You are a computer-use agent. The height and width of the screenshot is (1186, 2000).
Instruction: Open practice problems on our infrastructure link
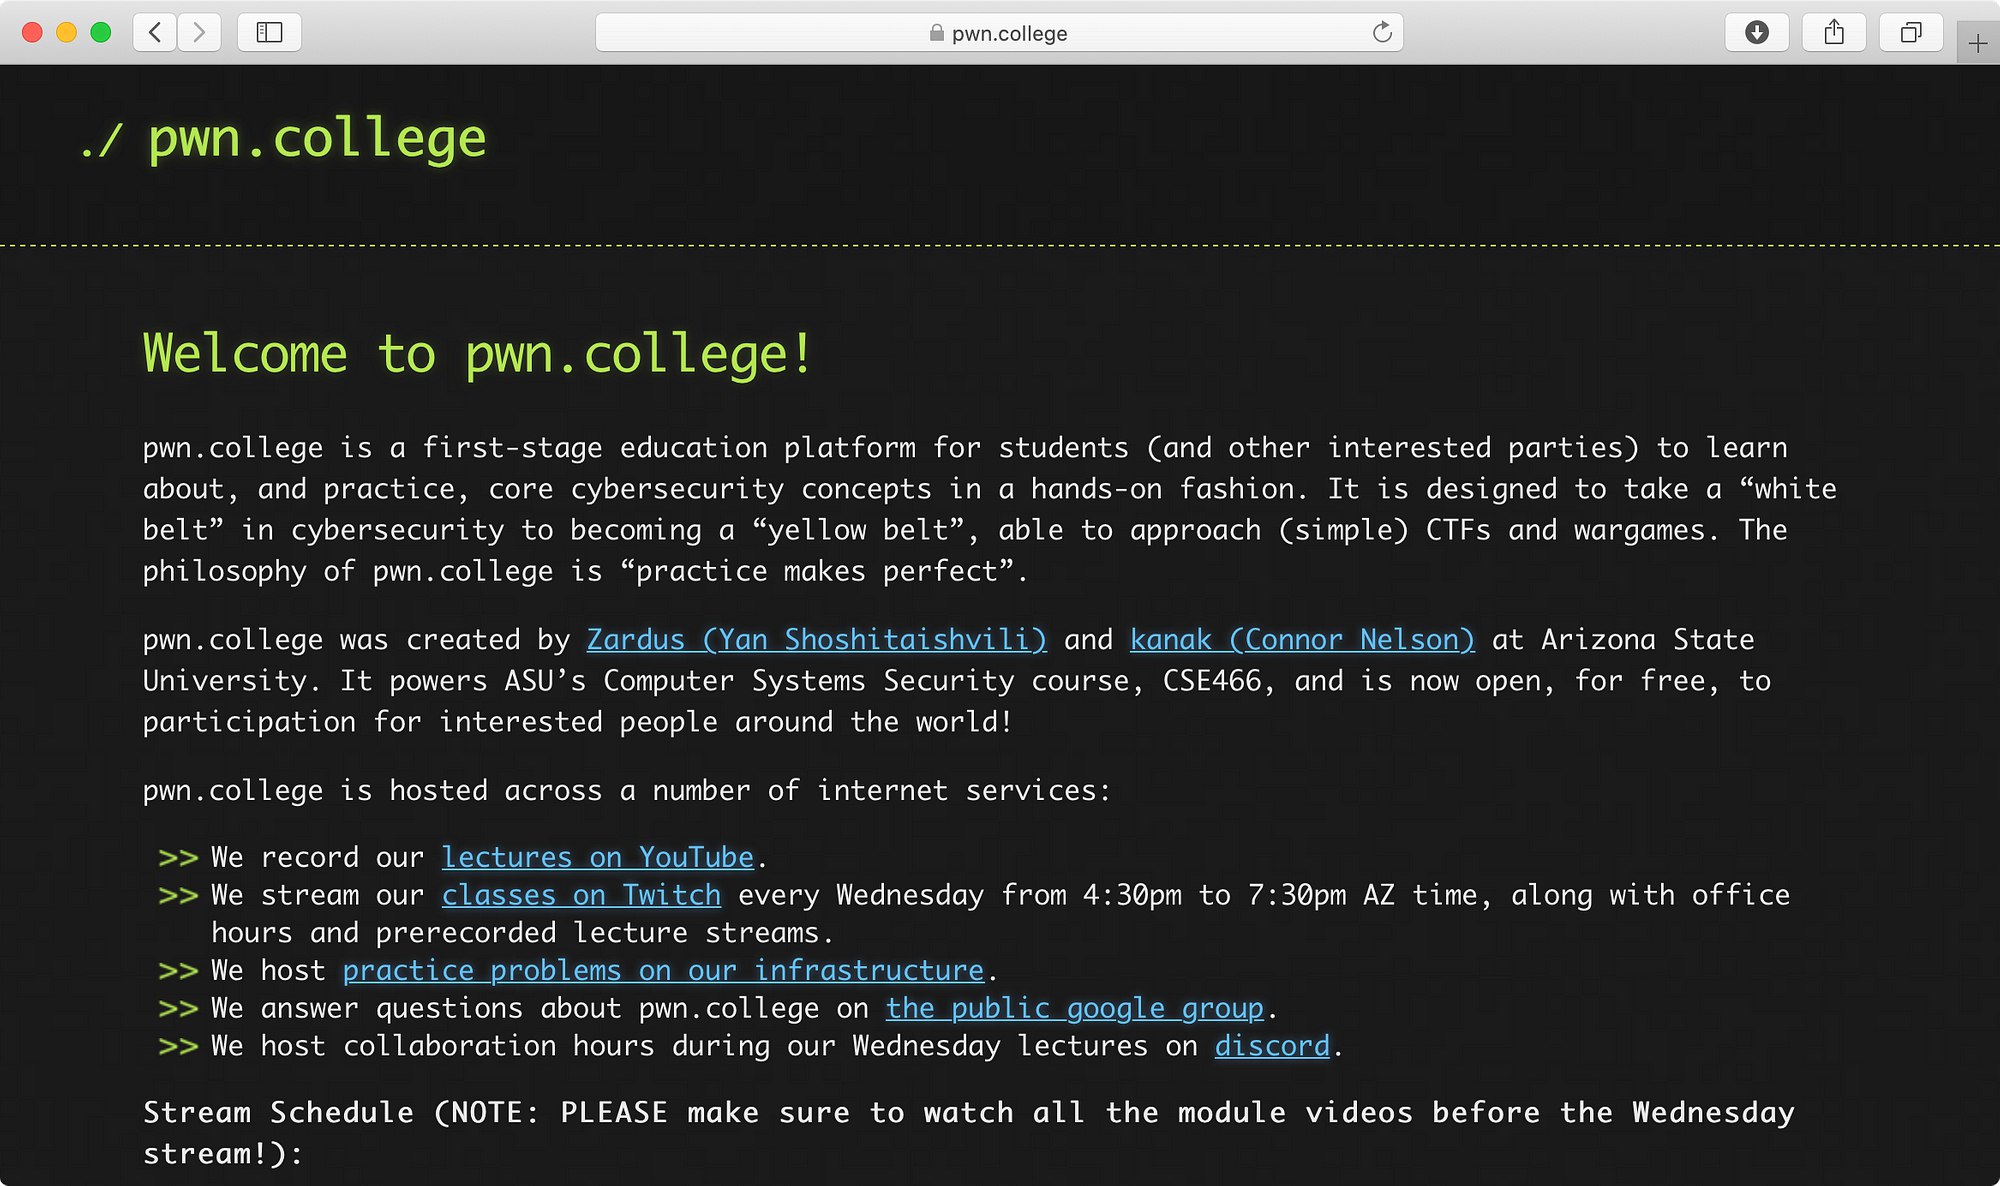664,970
